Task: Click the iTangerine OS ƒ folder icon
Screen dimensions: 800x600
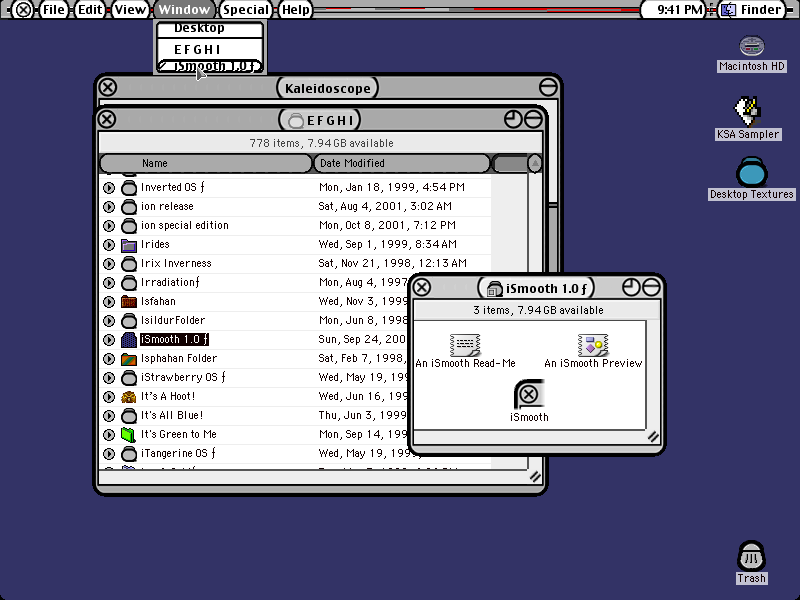Action: tap(129, 454)
